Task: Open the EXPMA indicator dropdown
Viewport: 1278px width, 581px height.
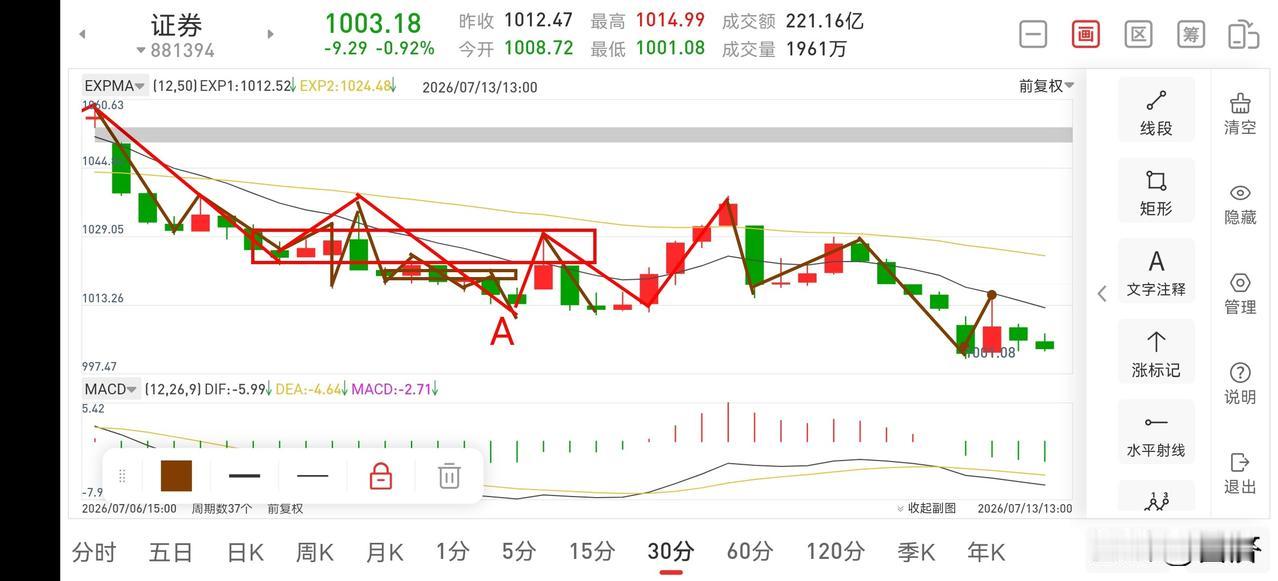Action: [x=115, y=86]
